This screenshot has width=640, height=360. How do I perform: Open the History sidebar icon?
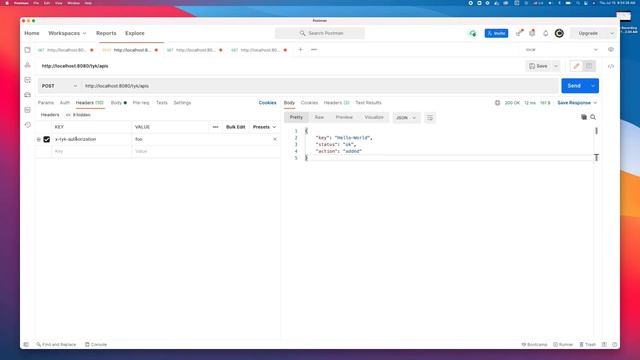tap(27, 125)
